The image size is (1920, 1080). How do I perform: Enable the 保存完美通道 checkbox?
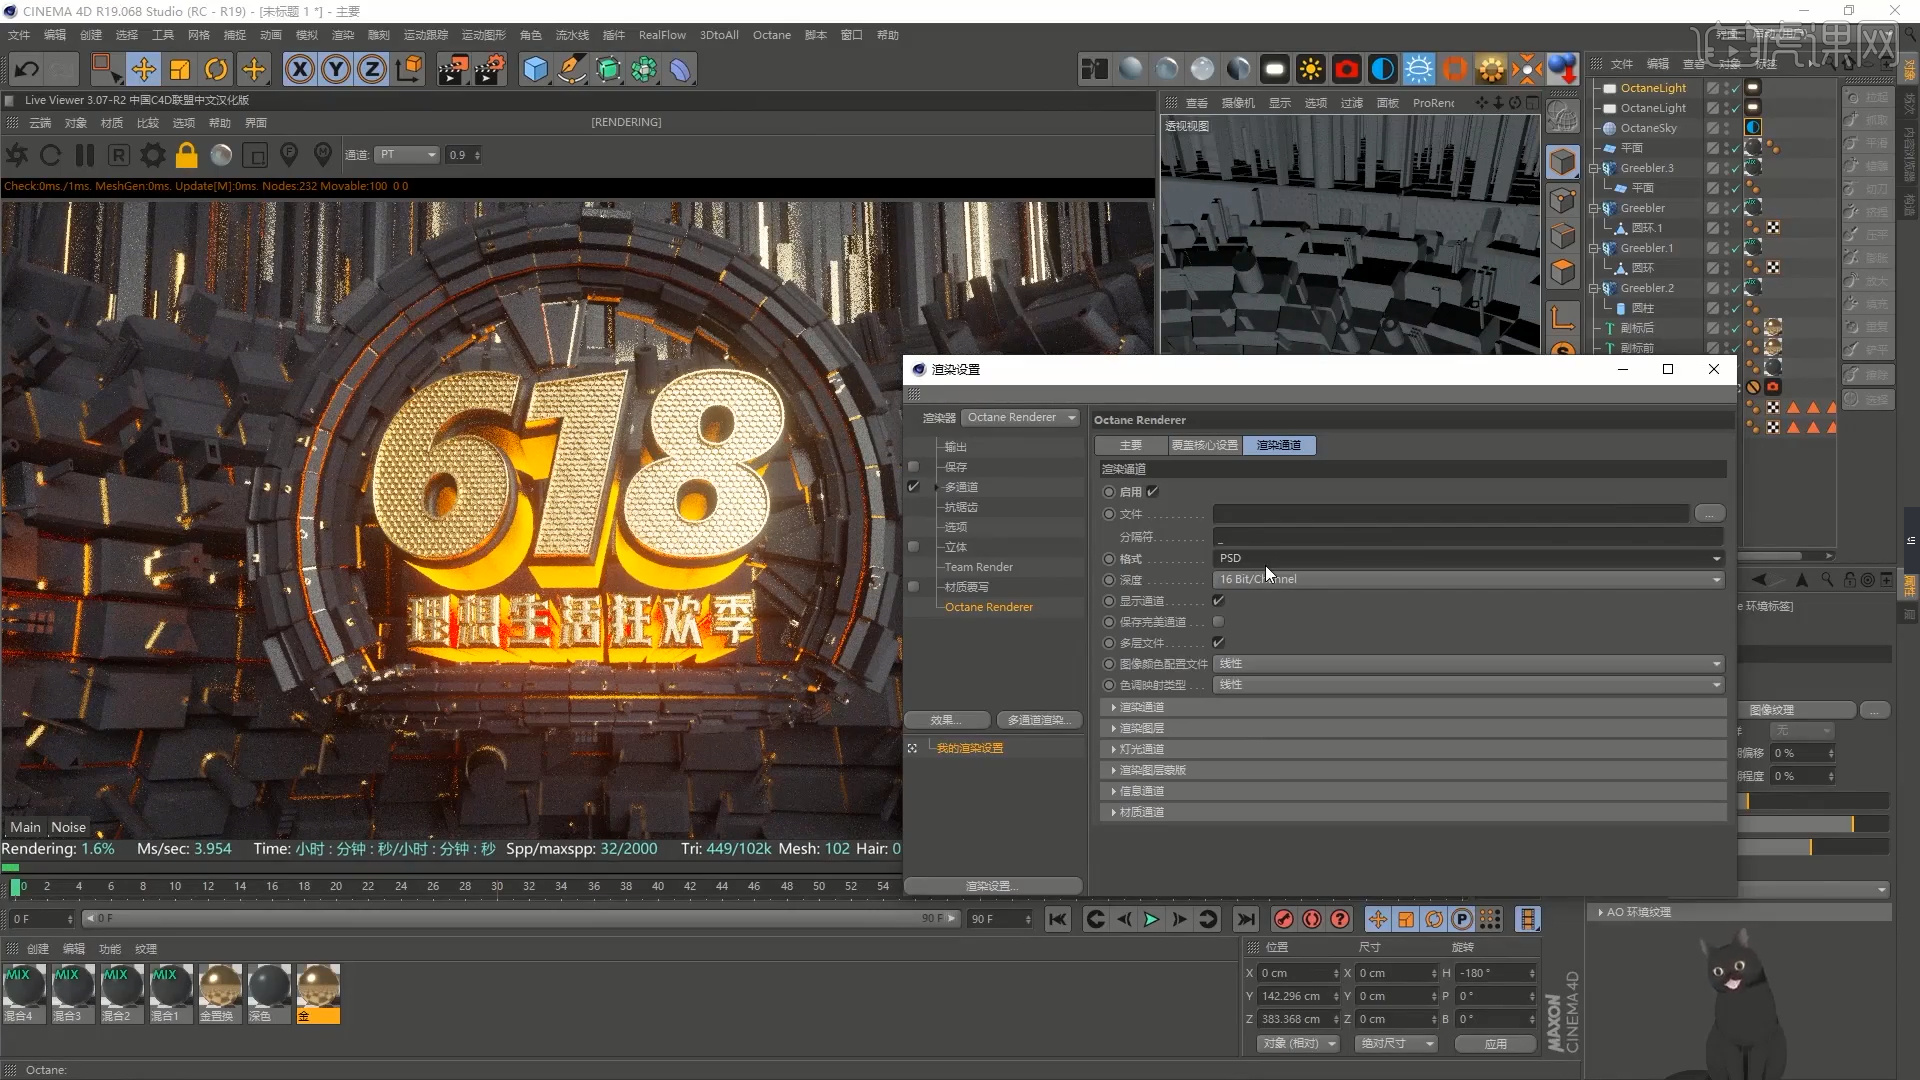pyautogui.click(x=1219, y=621)
